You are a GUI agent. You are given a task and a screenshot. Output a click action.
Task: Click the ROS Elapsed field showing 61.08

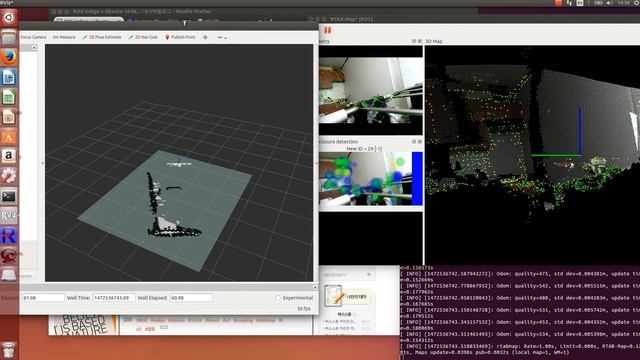click(x=43, y=298)
